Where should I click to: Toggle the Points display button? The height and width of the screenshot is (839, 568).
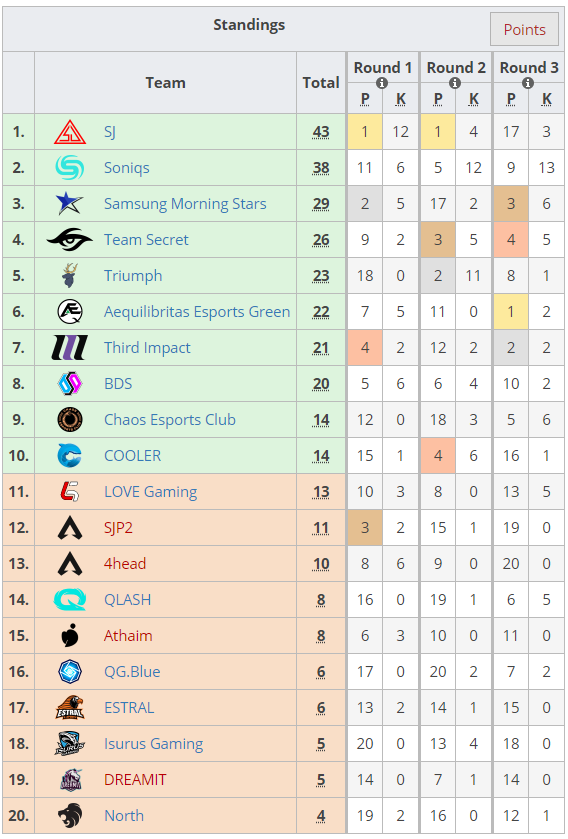click(x=524, y=29)
